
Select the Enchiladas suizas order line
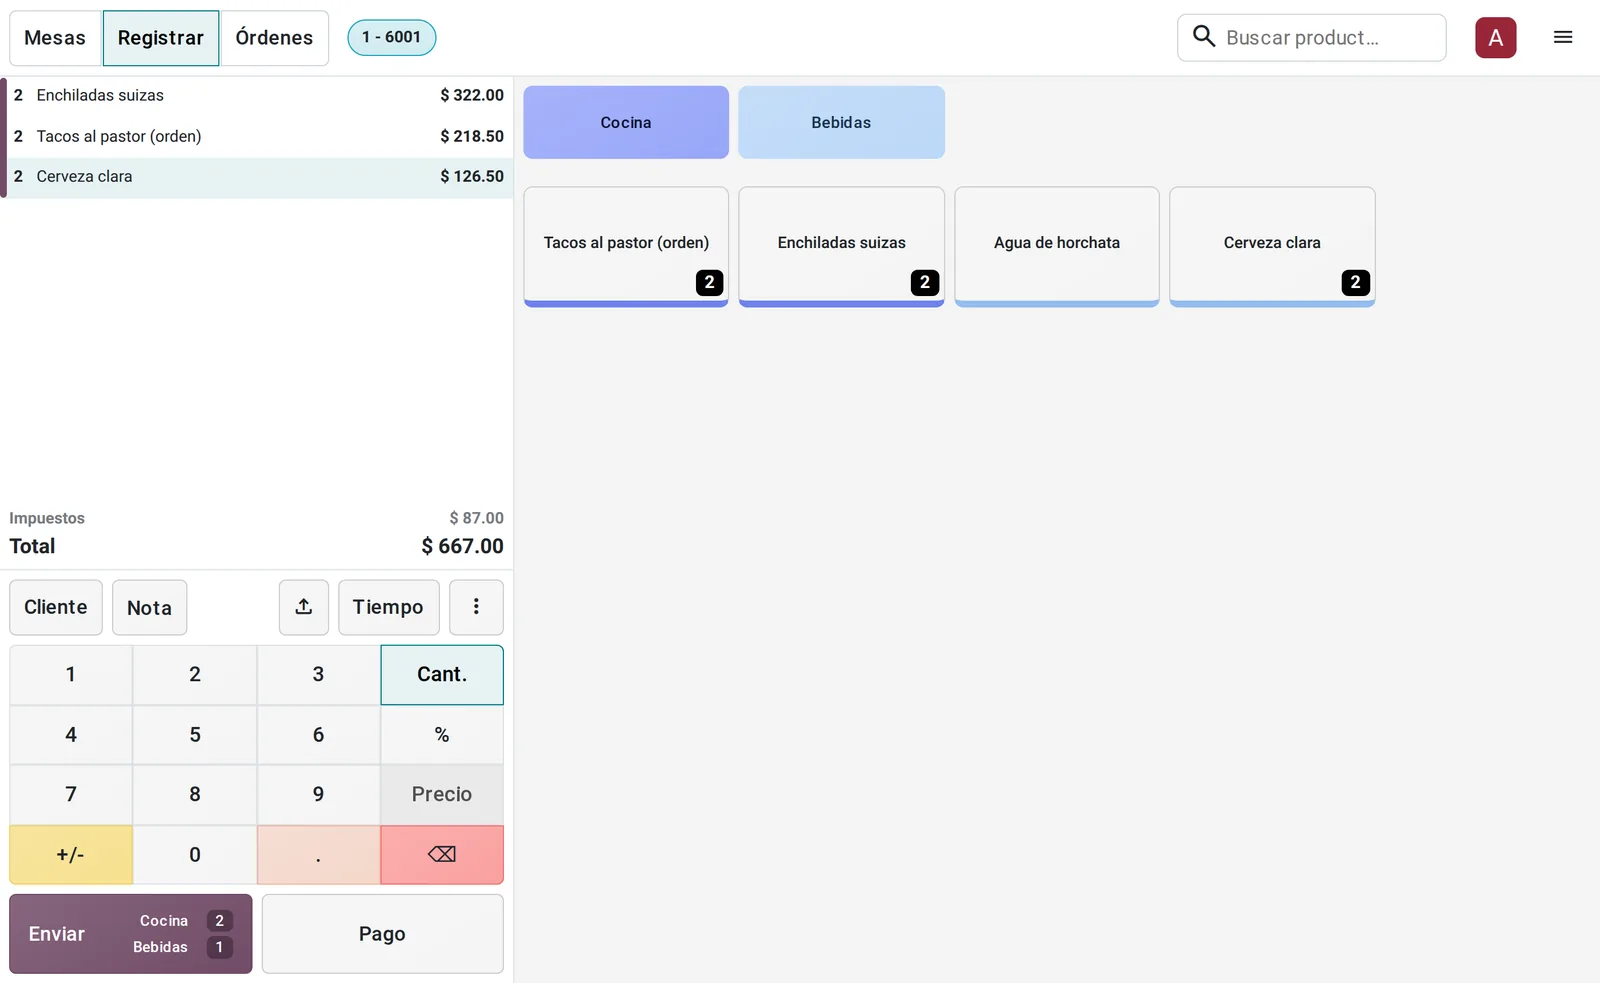(259, 96)
